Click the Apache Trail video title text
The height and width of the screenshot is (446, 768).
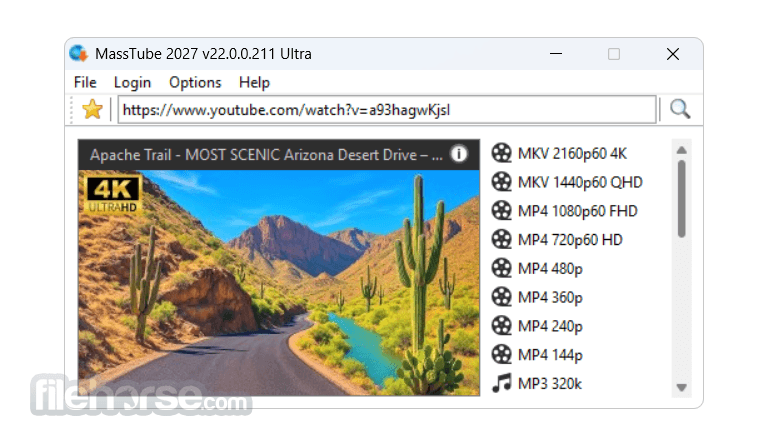(266, 155)
